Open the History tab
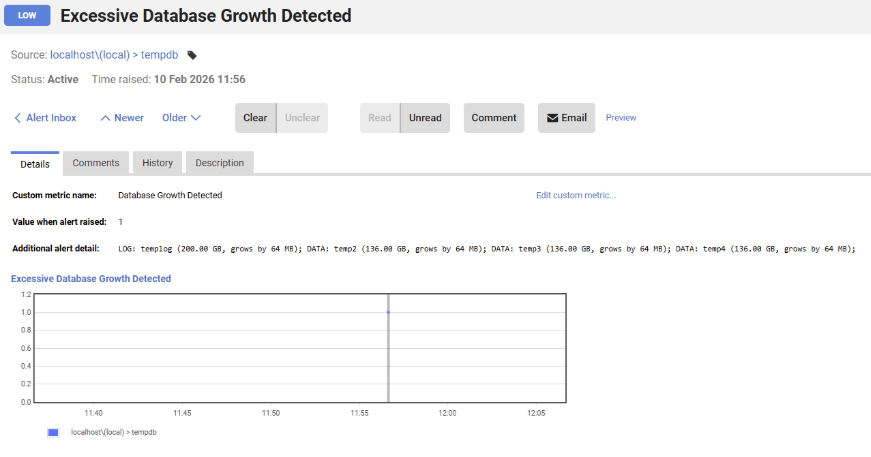The width and height of the screenshot is (871, 457). [157, 163]
